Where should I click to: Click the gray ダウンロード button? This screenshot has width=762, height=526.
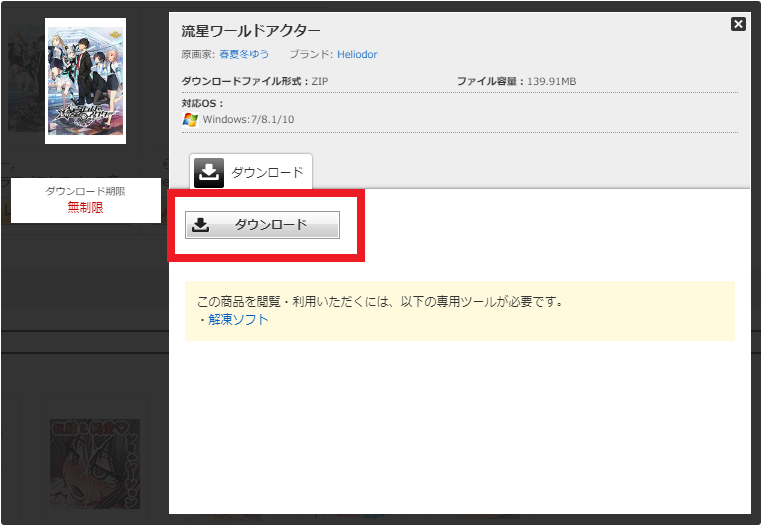point(262,225)
